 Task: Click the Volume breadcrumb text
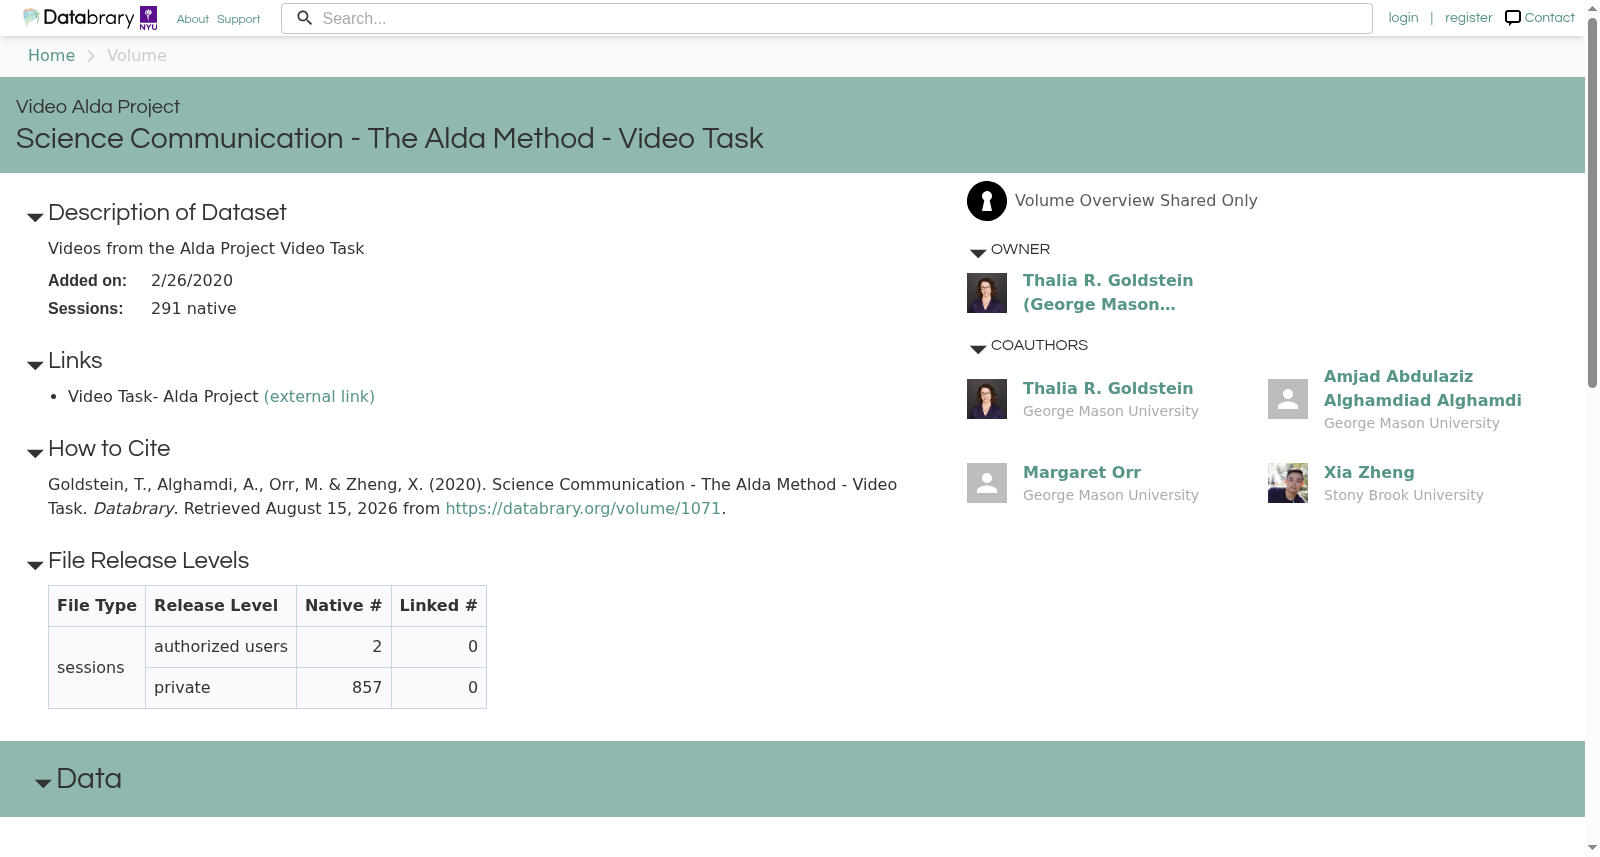(x=137, y=56)
